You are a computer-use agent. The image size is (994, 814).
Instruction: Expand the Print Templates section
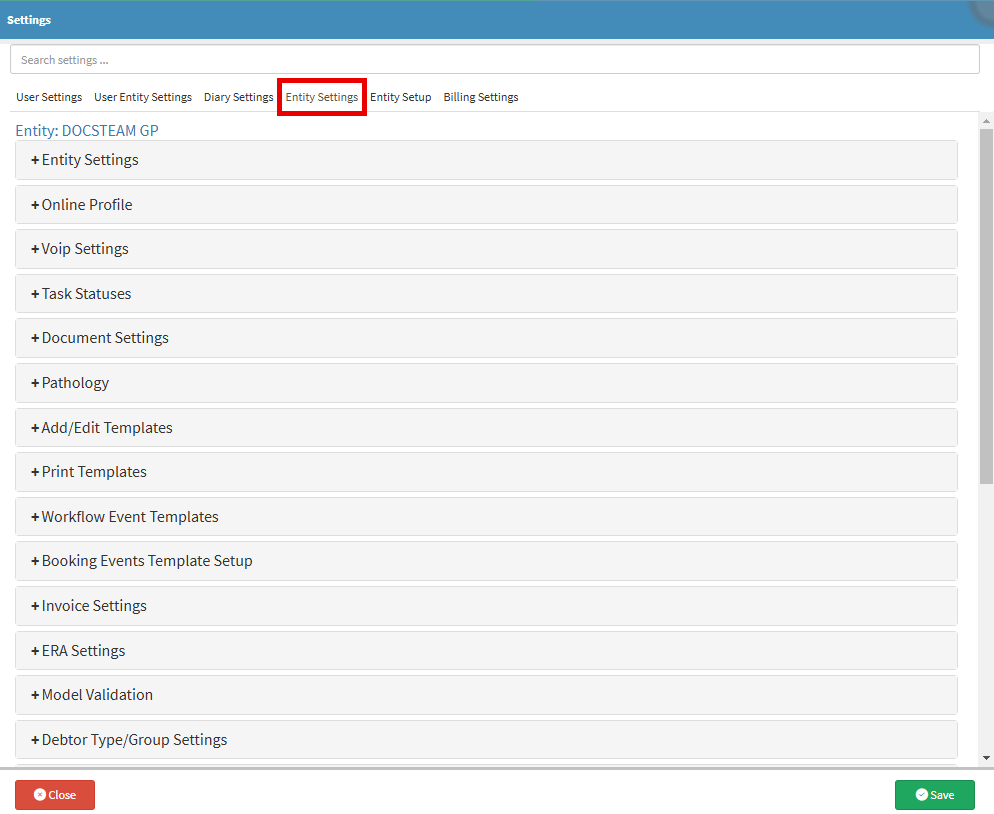click(x=486, y=472)
